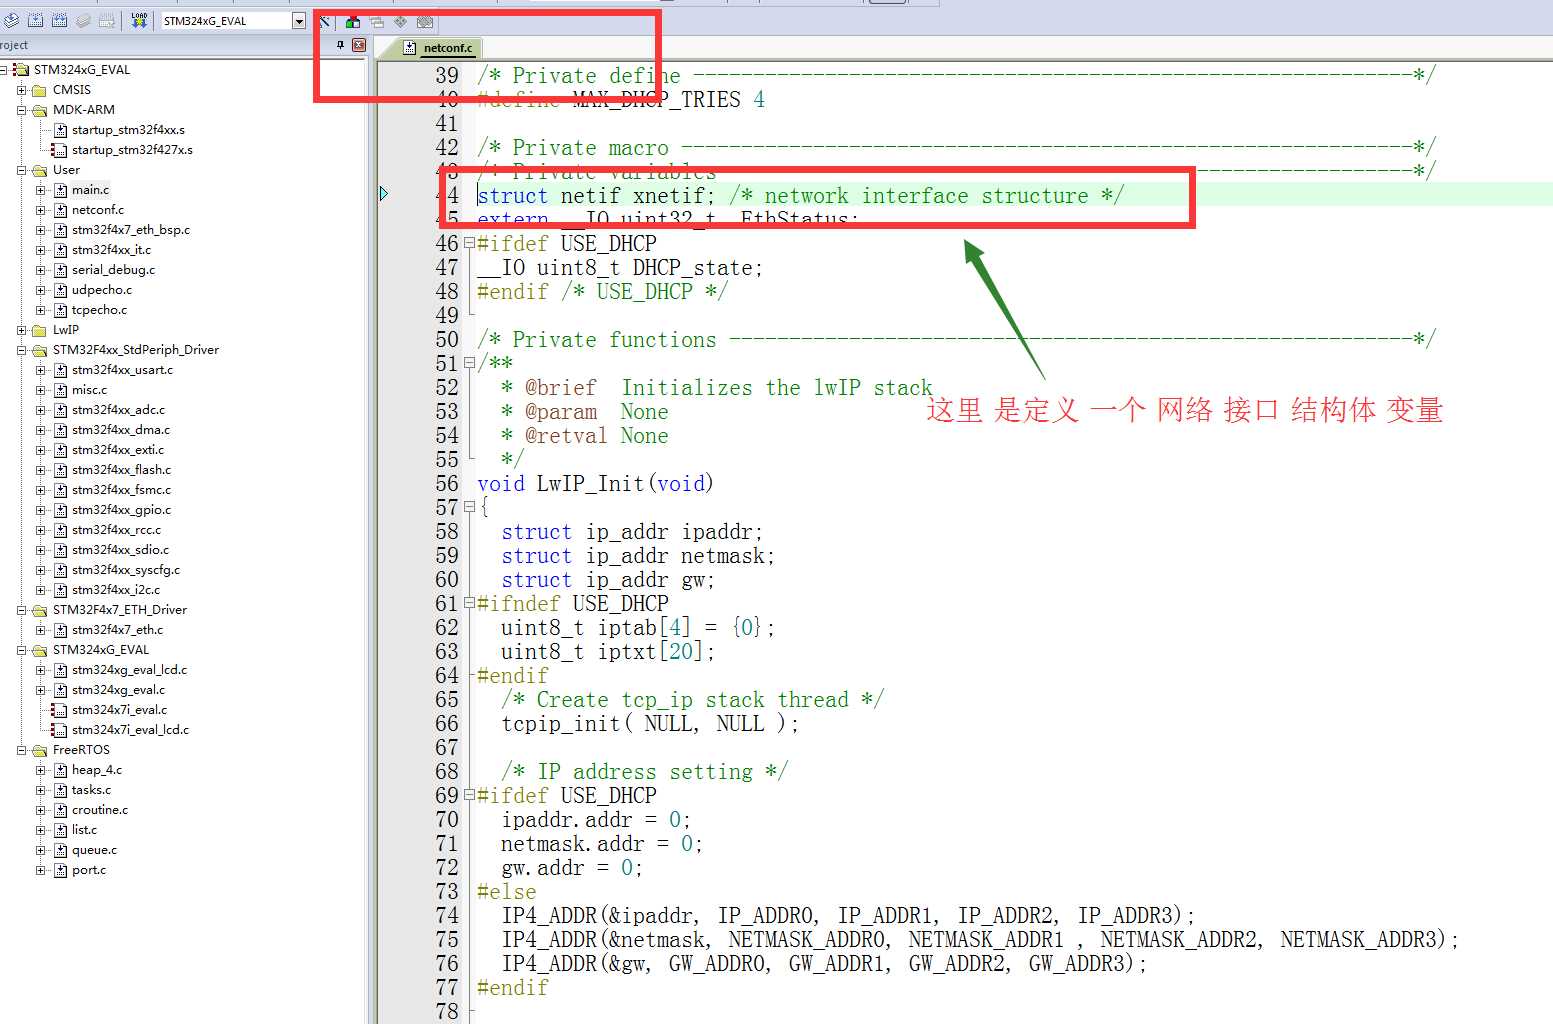The width and height of the screenshot is (1553, 1024).
Task: Fold the comment block at line 51
Action: pyautogui.click(x=469, y=363)
